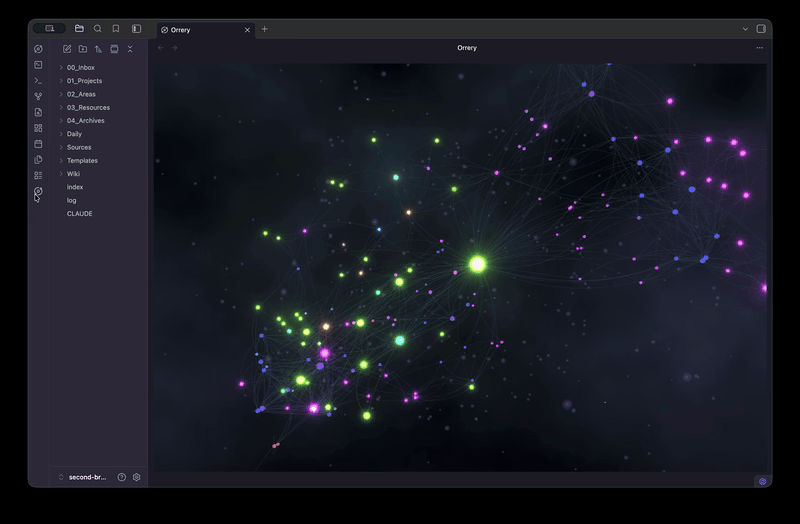Open a new tab with plus

264,29
